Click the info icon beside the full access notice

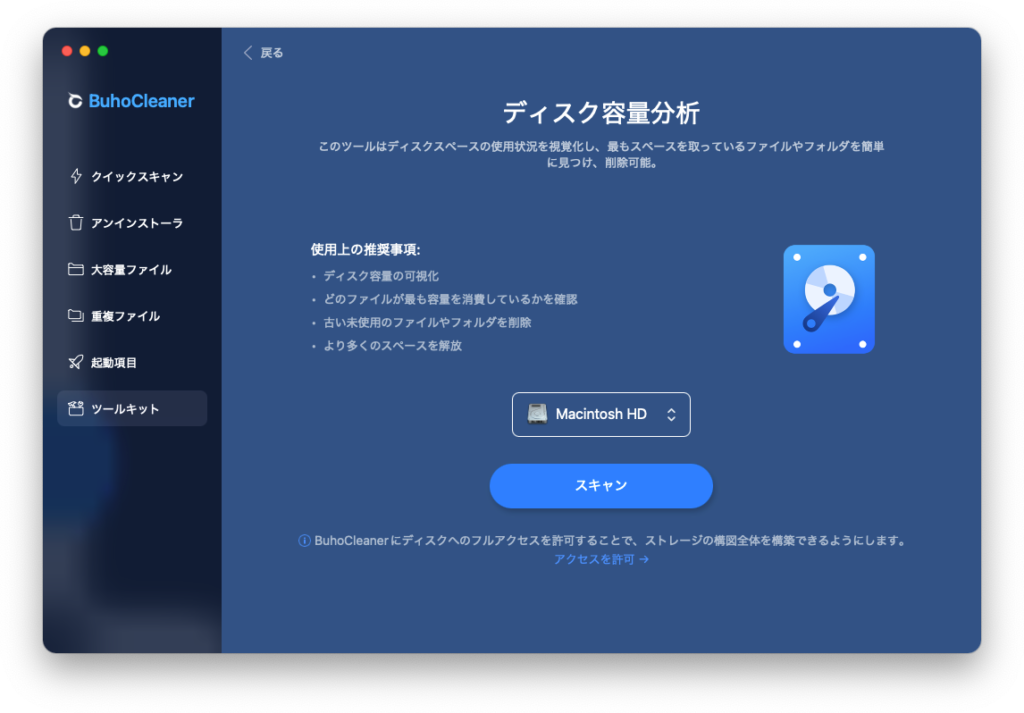click(x=304, y=541)
